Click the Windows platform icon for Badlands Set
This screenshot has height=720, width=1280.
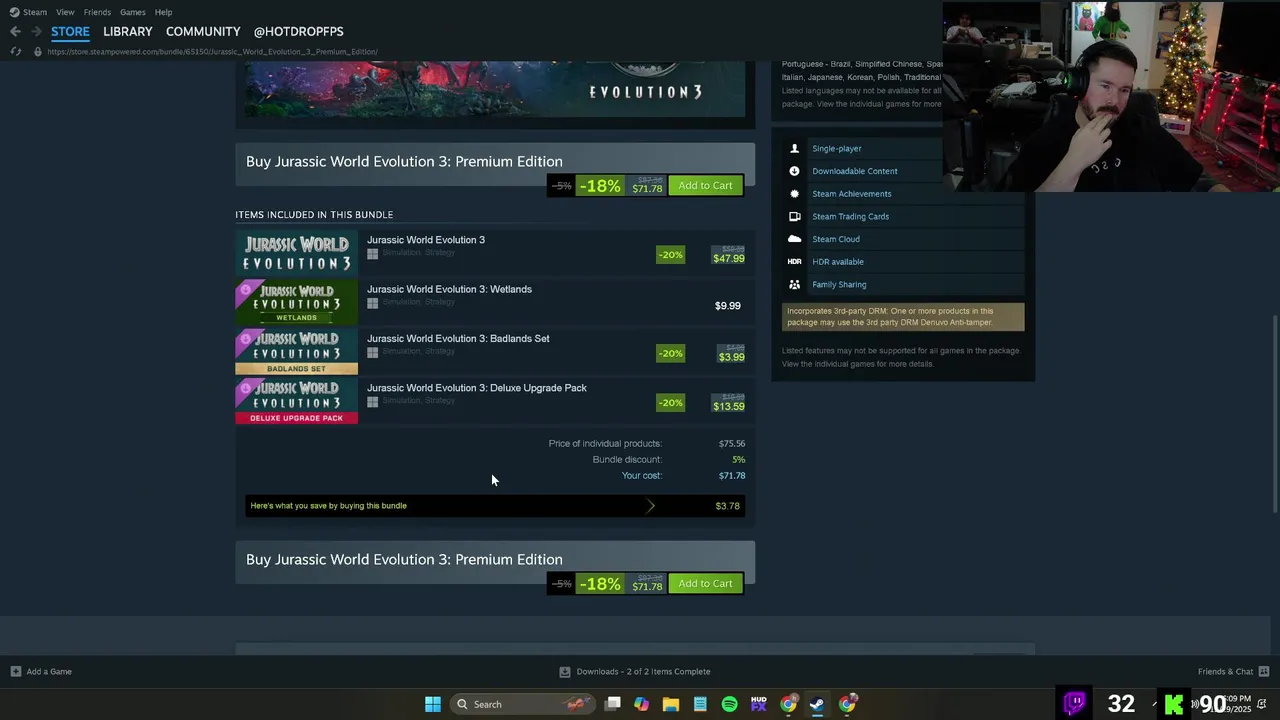[x=372, y=352]
